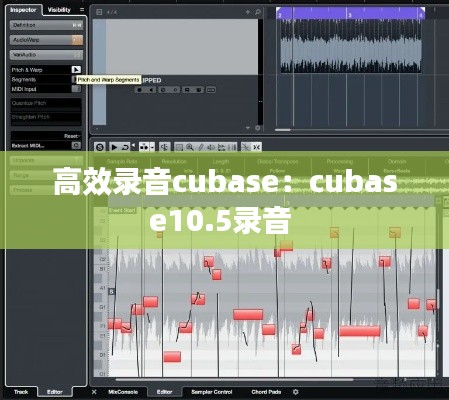Screen dimensions: 449x400
Task: Select the Draw pencil tool
Action: point(200,147)
